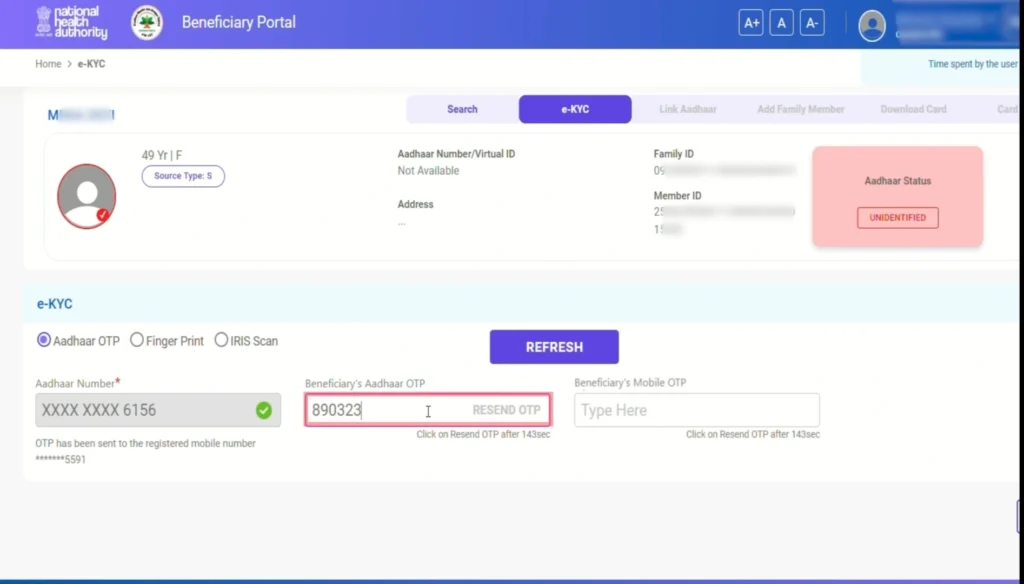Increase font size with A+ button
Screen dimensions: 1024x584
pyautogui.click(x=750, y=23)
